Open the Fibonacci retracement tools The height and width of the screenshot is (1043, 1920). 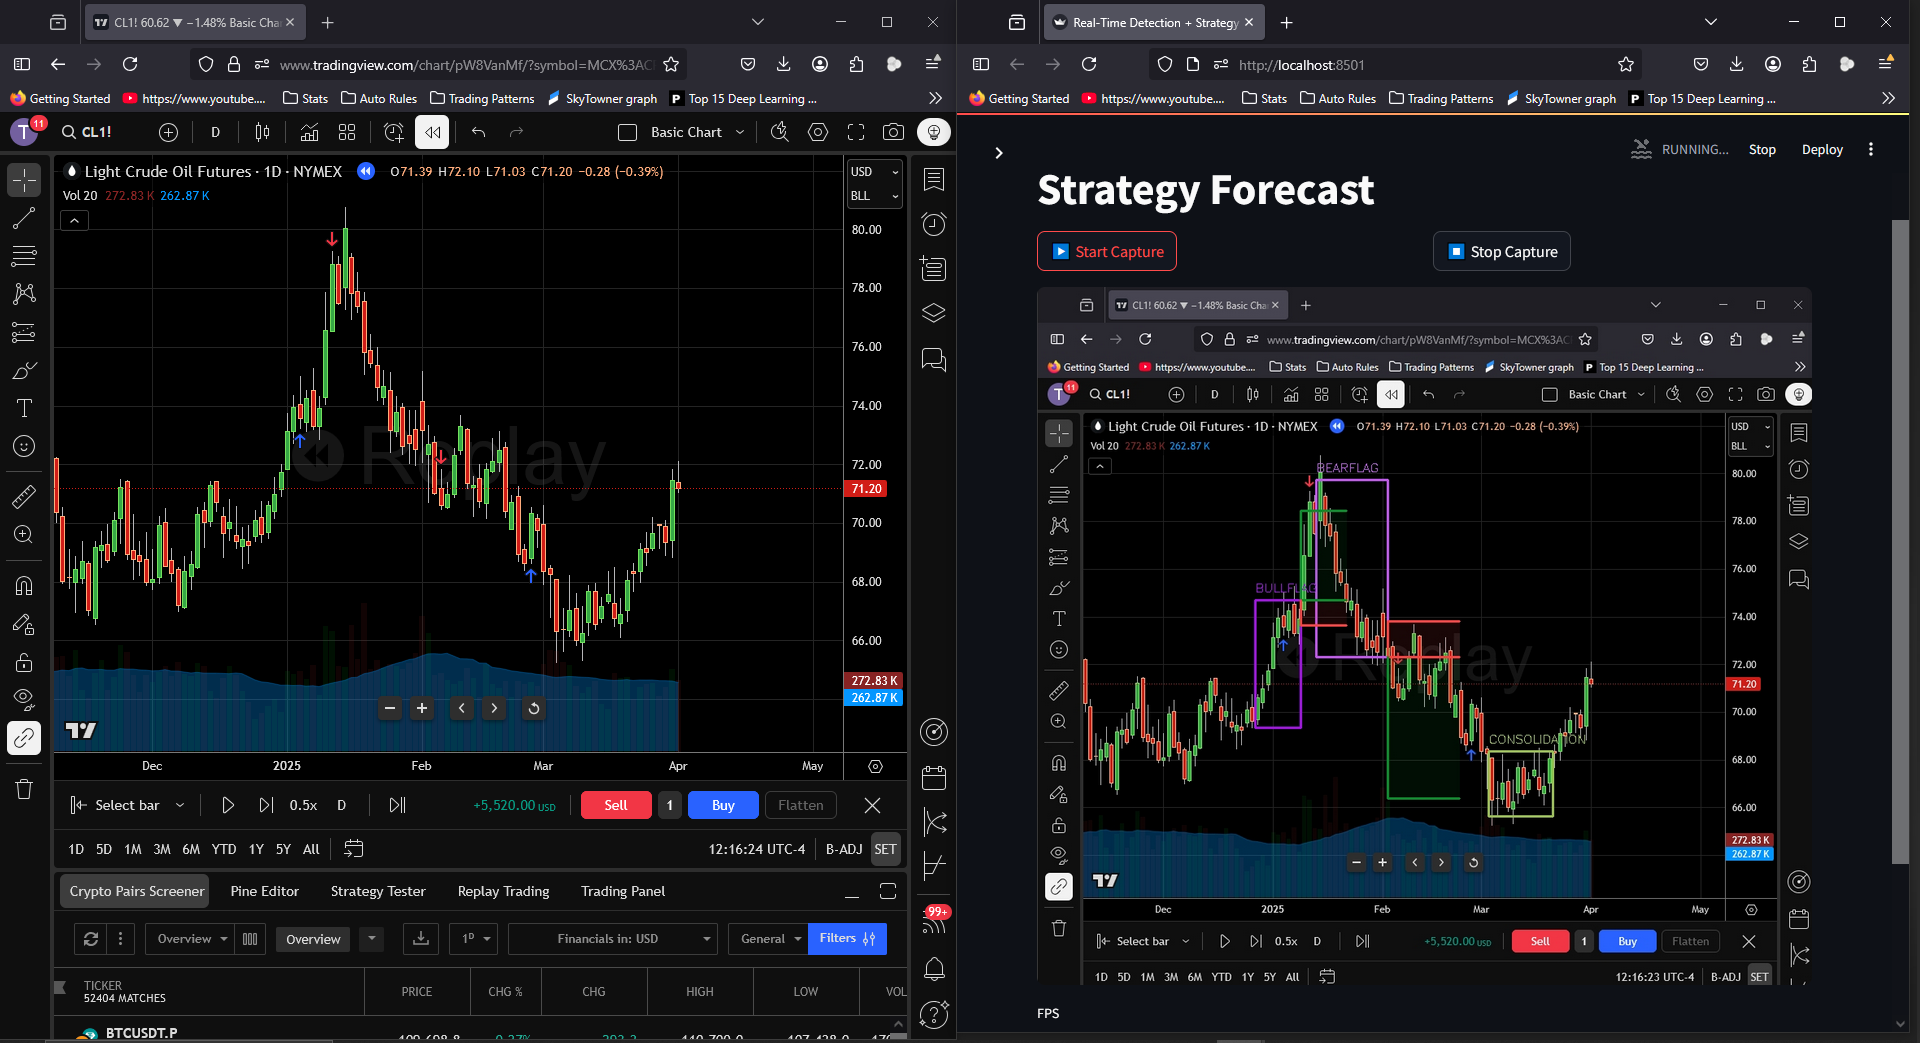[x=24, y=256]
